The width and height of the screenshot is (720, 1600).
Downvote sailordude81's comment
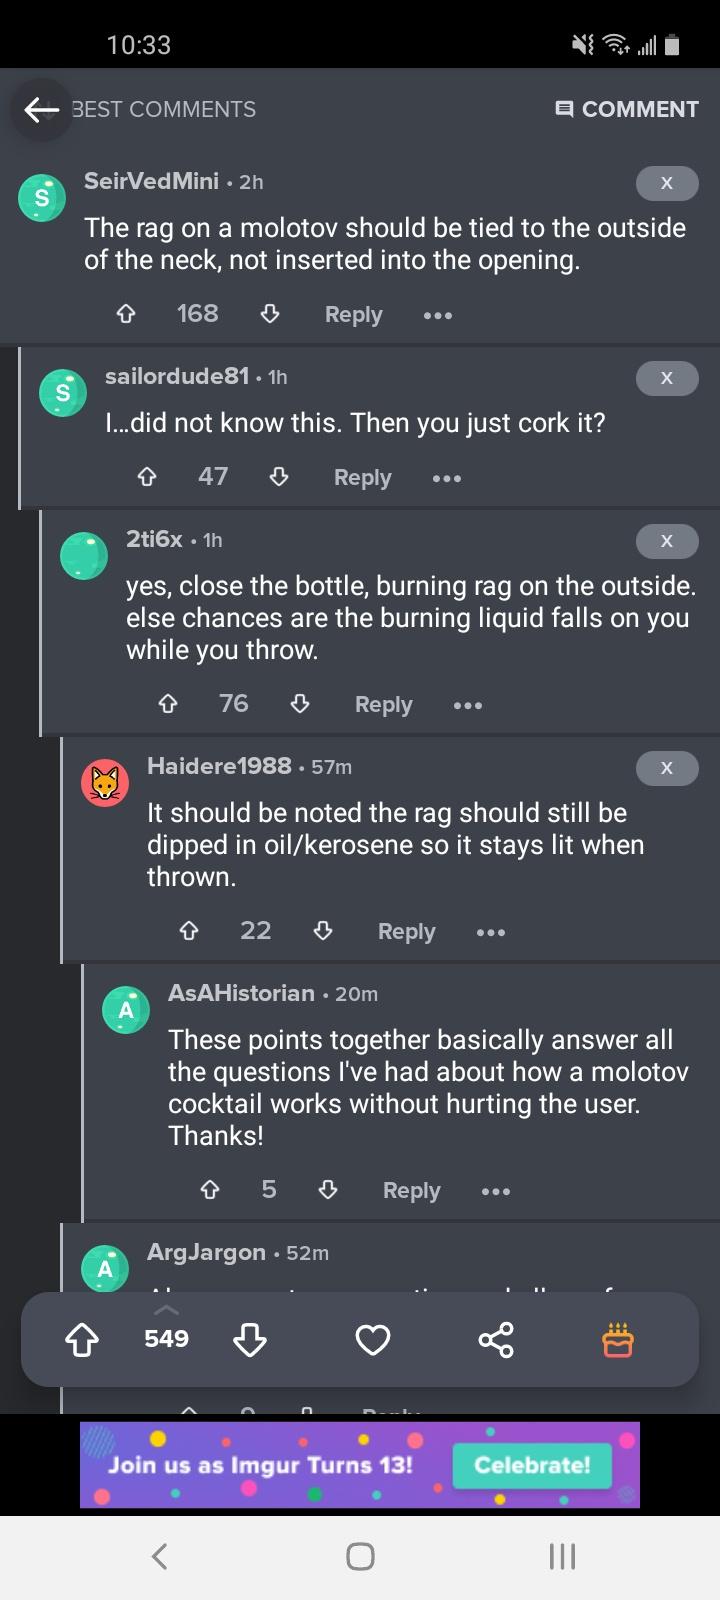(279, 477)
